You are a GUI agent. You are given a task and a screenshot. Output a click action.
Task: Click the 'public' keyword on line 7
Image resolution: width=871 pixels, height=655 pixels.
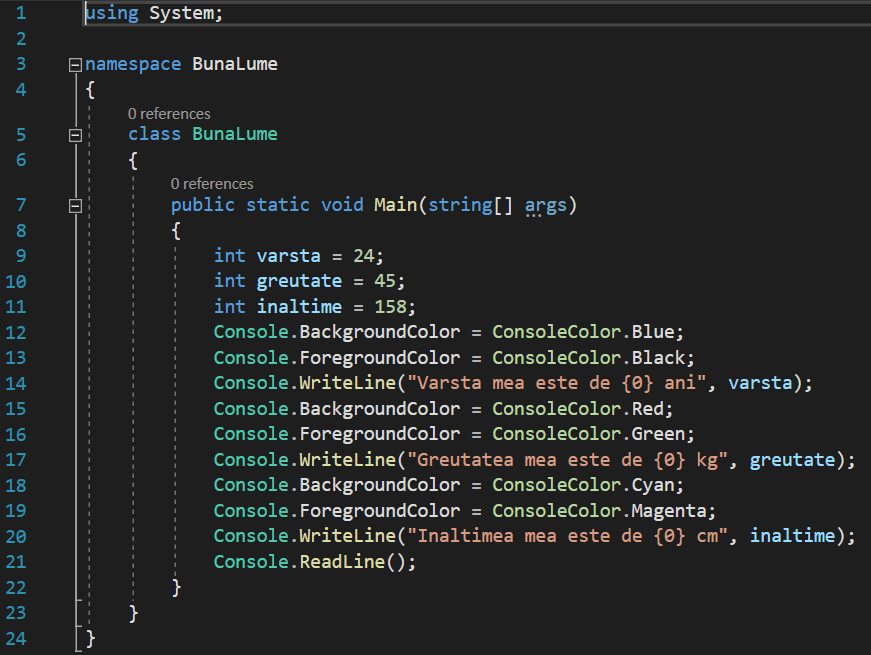pyautogui.click(x=203, y=205)
